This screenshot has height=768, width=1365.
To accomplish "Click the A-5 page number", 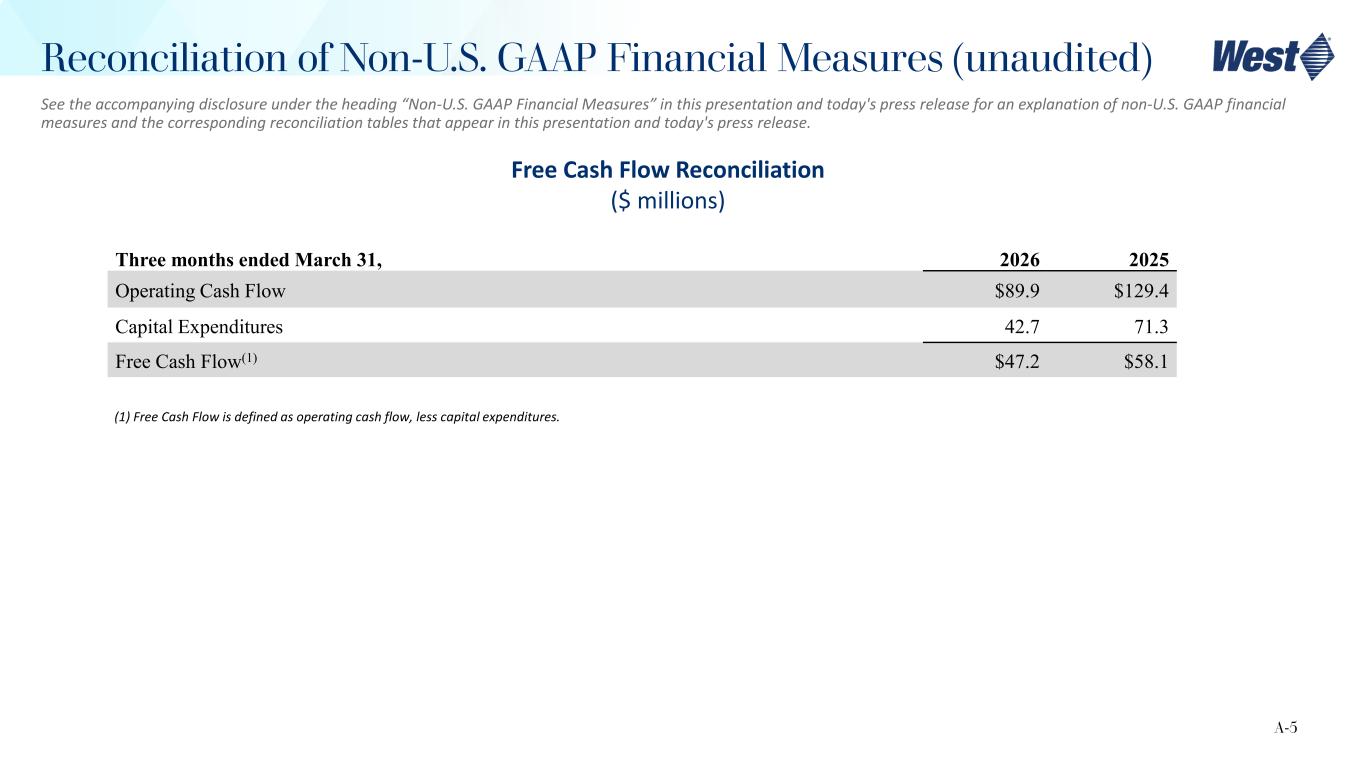I will pyautogui.click(x=1287, y=728).
